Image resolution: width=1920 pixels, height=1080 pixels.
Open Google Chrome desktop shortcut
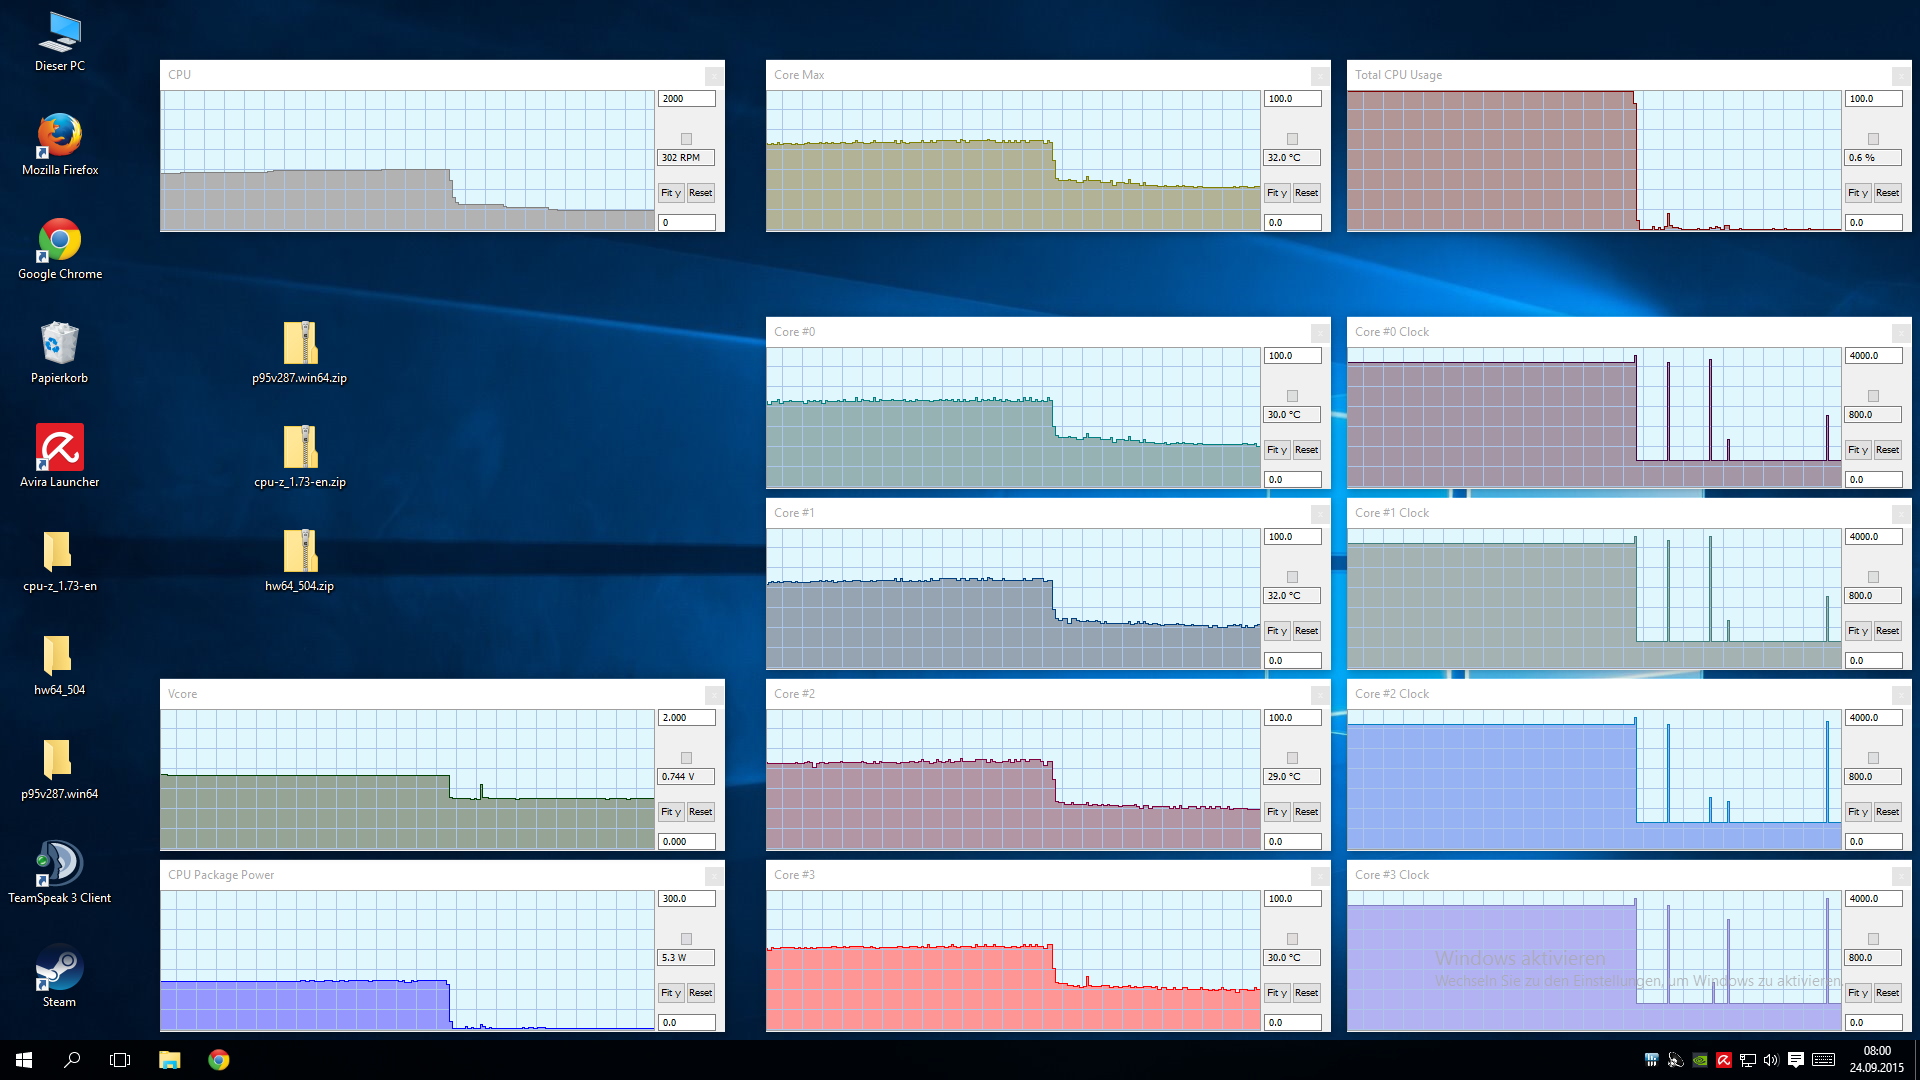60,241
